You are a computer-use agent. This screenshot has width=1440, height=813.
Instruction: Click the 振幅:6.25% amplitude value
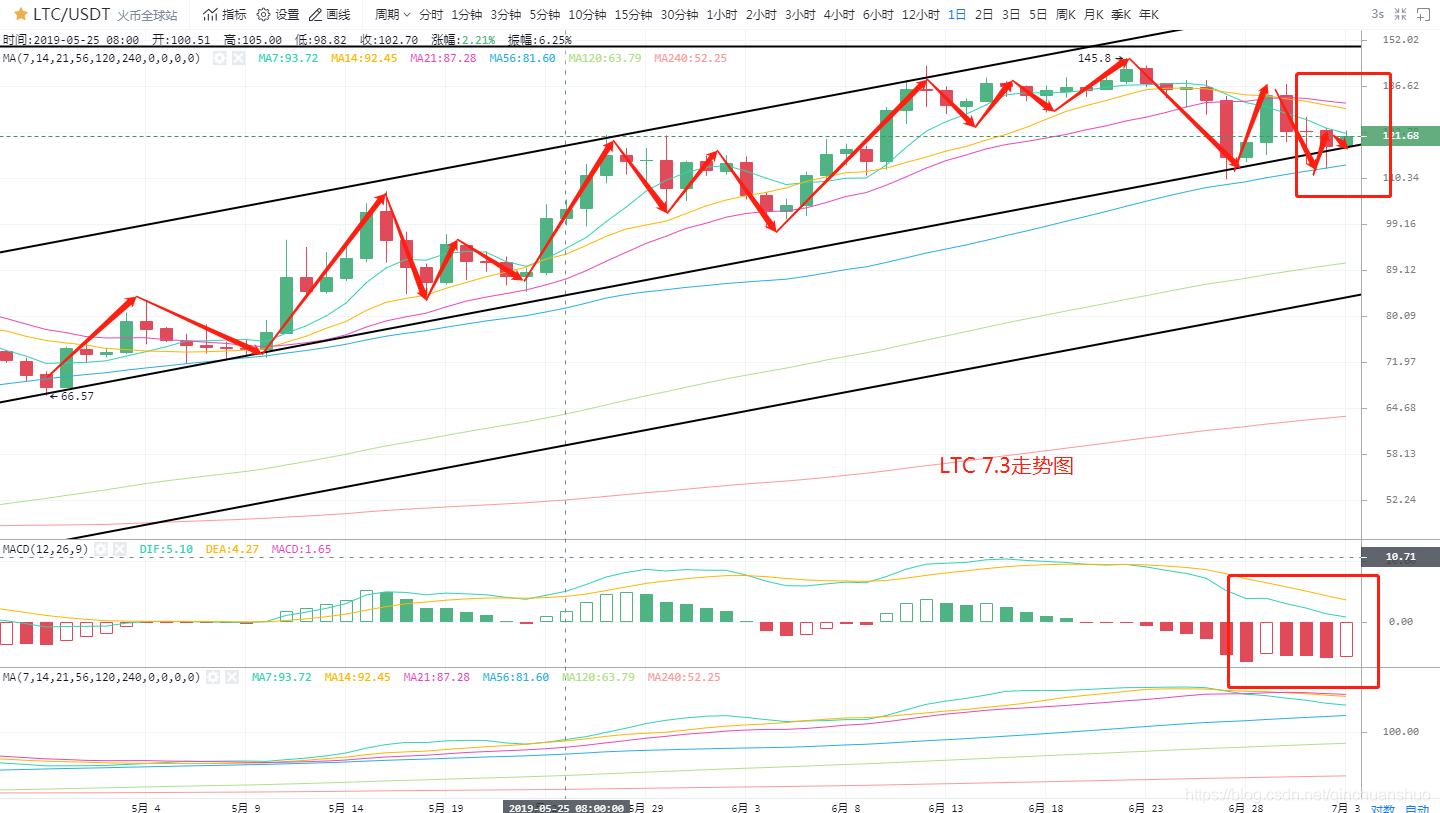point(540,40)
